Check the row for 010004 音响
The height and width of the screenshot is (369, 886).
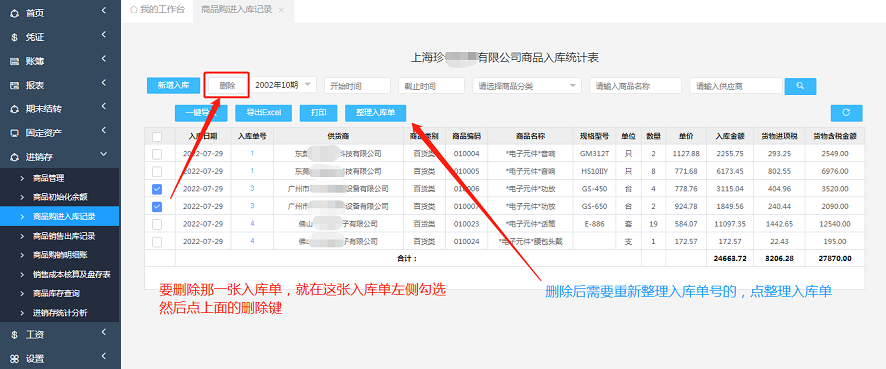[x=157, y=154]
